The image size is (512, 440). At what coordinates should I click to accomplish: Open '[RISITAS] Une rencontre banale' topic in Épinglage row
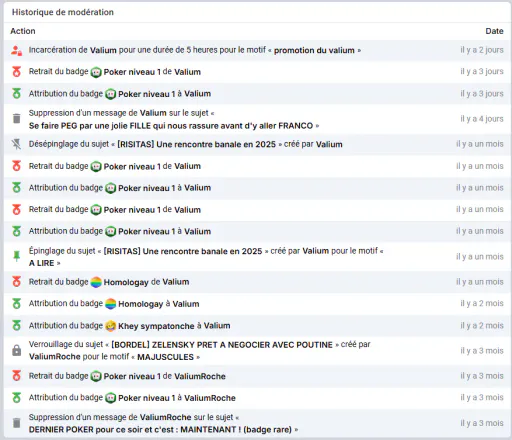(x=183, y=251)
